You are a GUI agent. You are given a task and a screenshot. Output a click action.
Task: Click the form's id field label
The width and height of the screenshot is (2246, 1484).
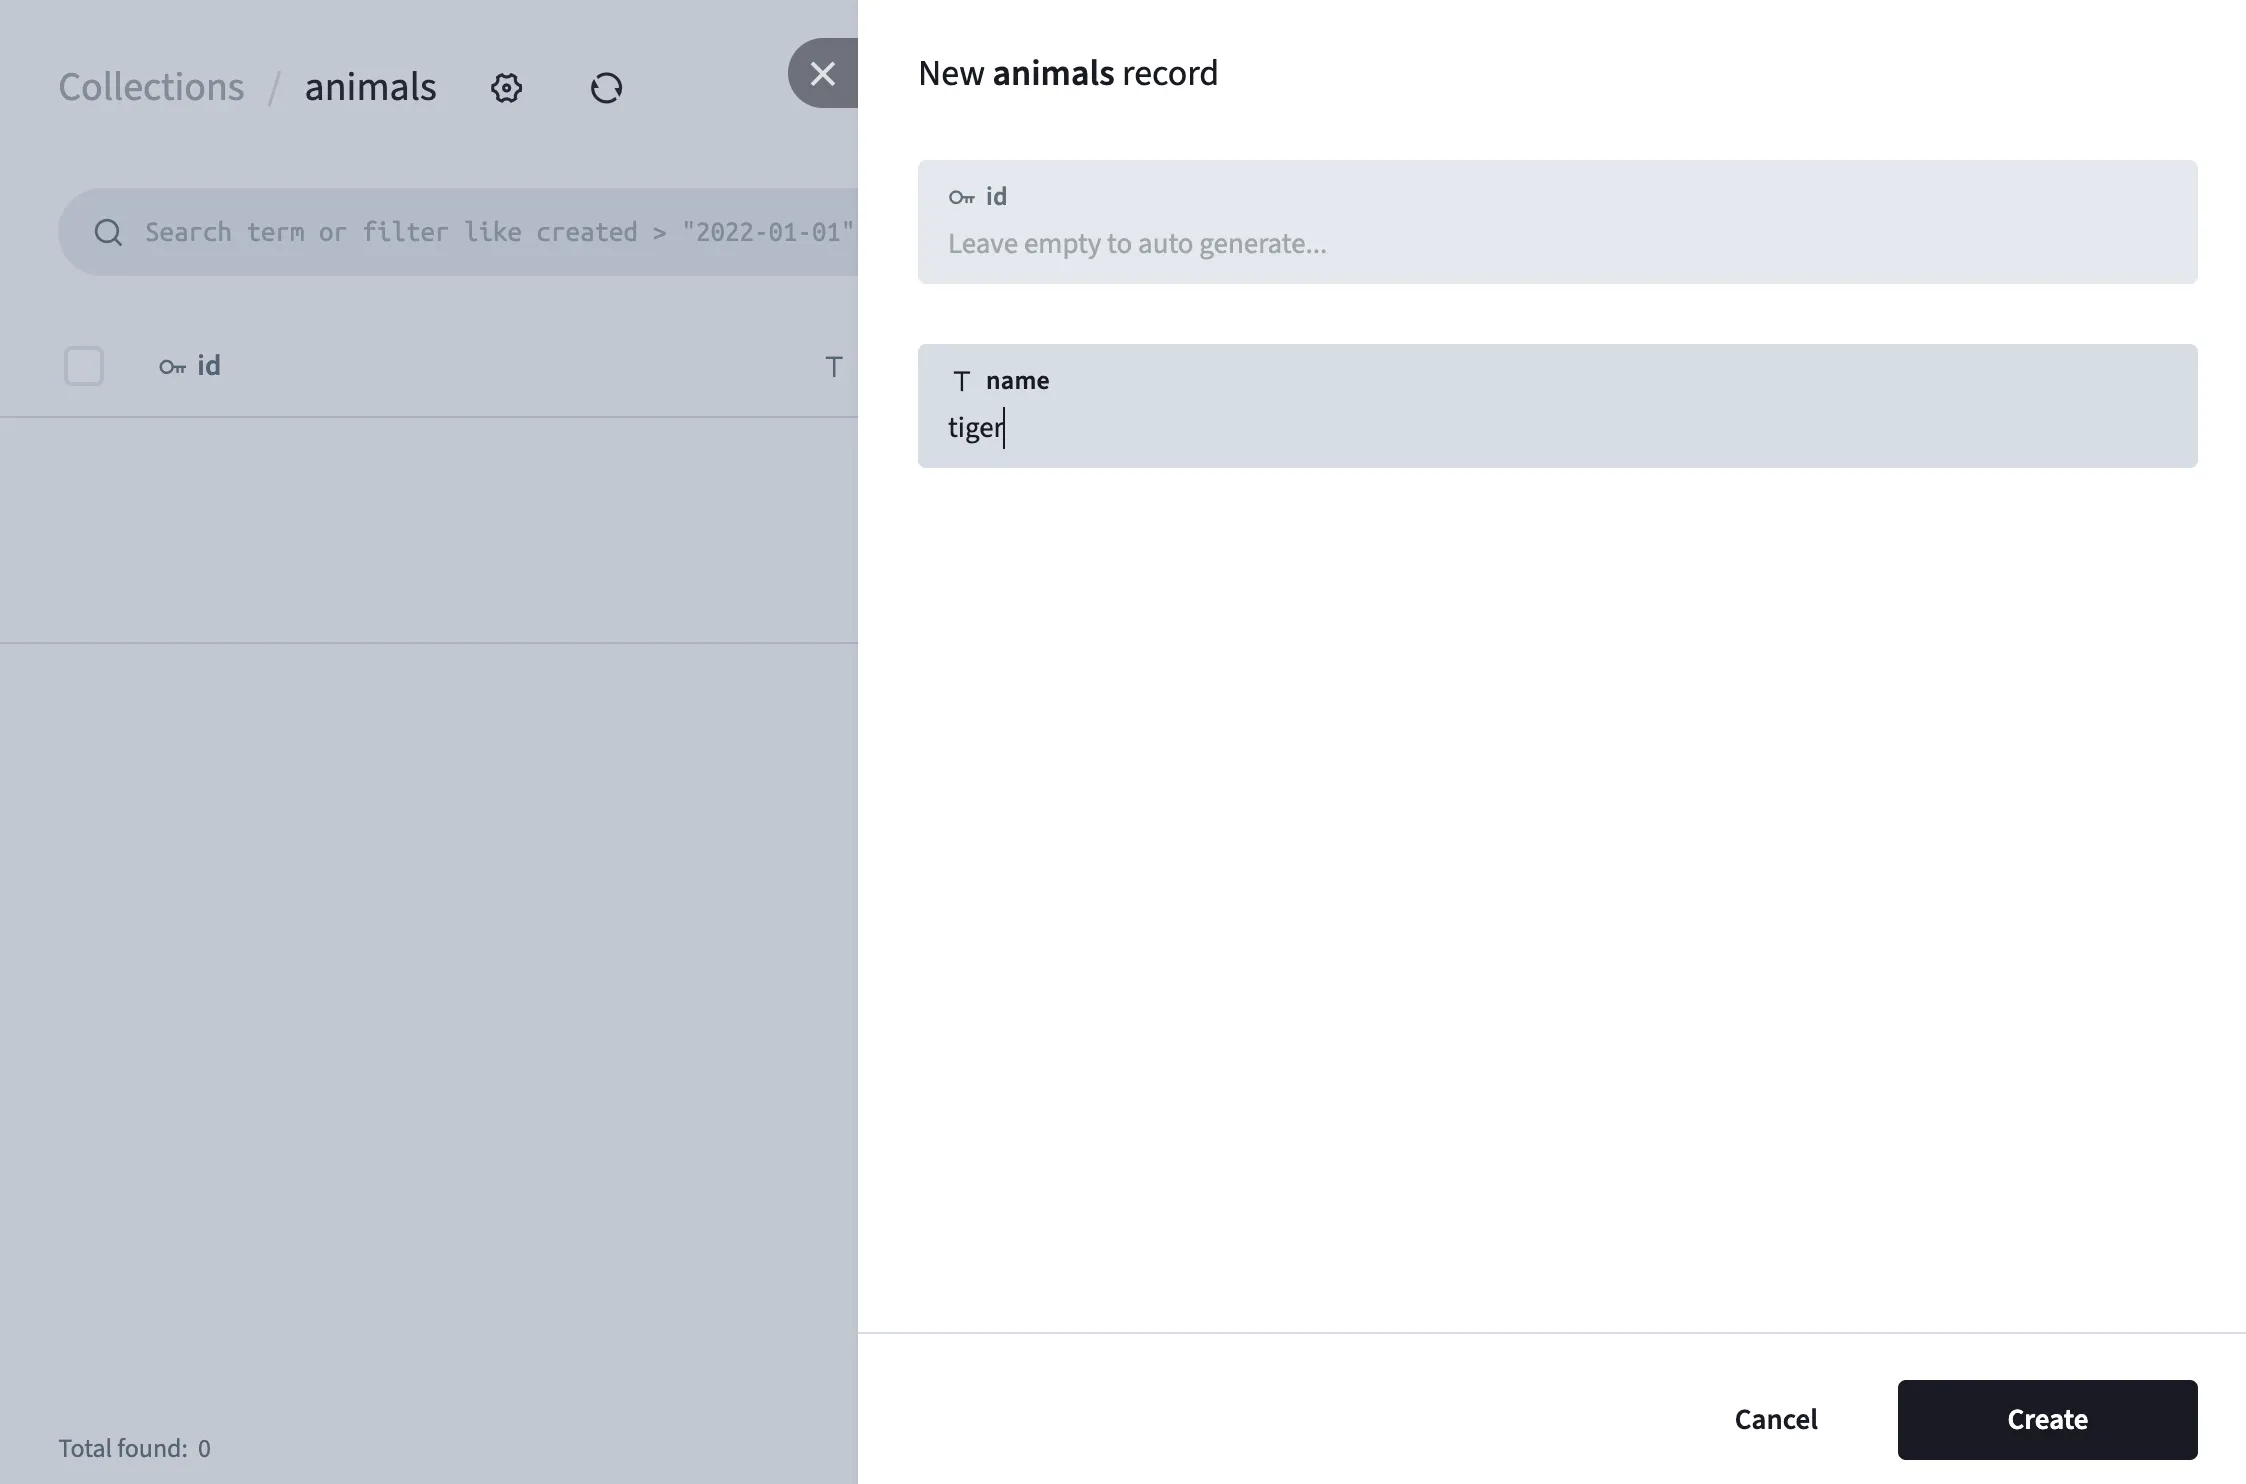click(x=996, y=197)
